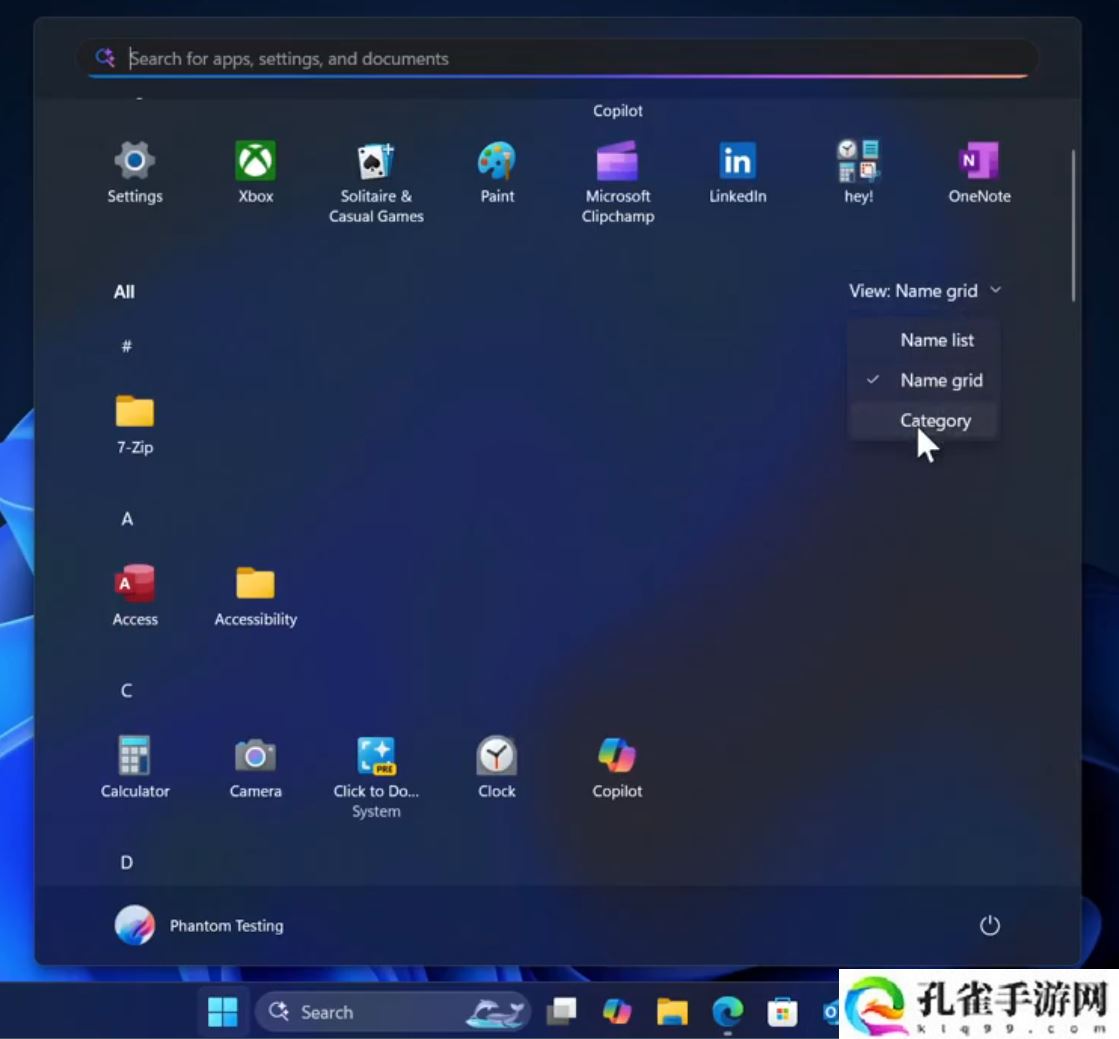The image size is (1119, 1039).
Task: Select the Name list view option
Action: (923, 340)
